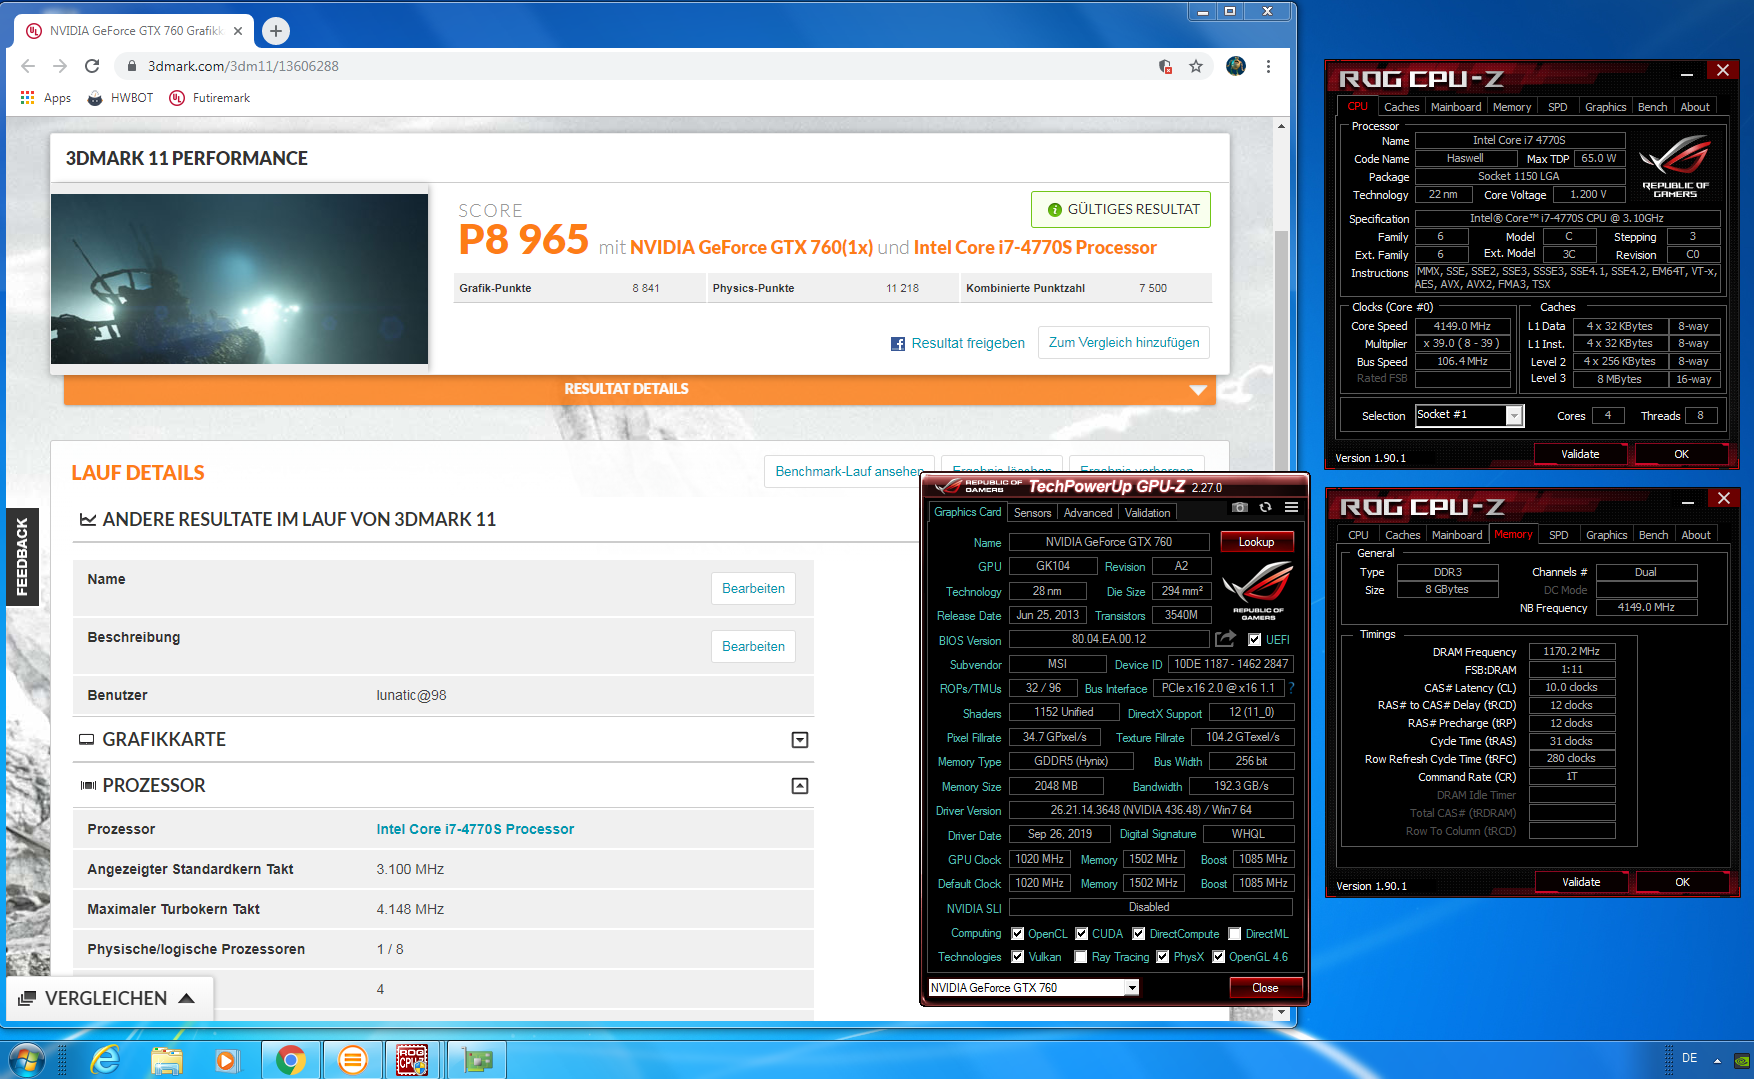Open the Chrome three-dot menu
Screen dimensions: 1754x1079
pos(1268,66)
